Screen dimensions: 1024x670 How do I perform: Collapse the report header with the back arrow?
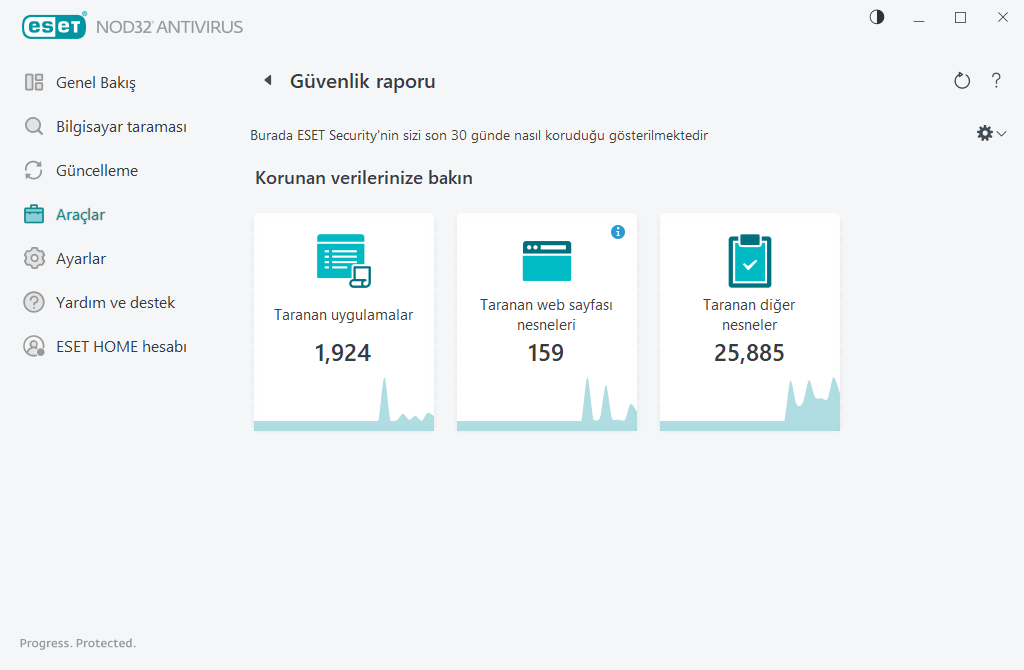267,80
